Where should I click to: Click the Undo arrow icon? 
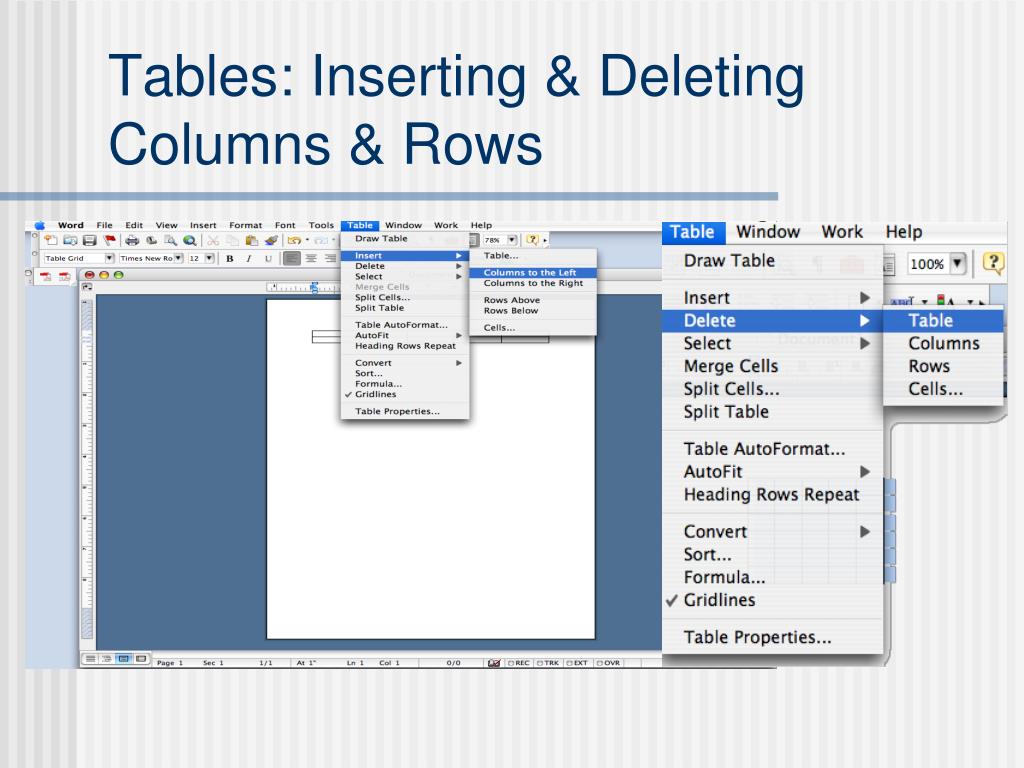tap(295, 240)
